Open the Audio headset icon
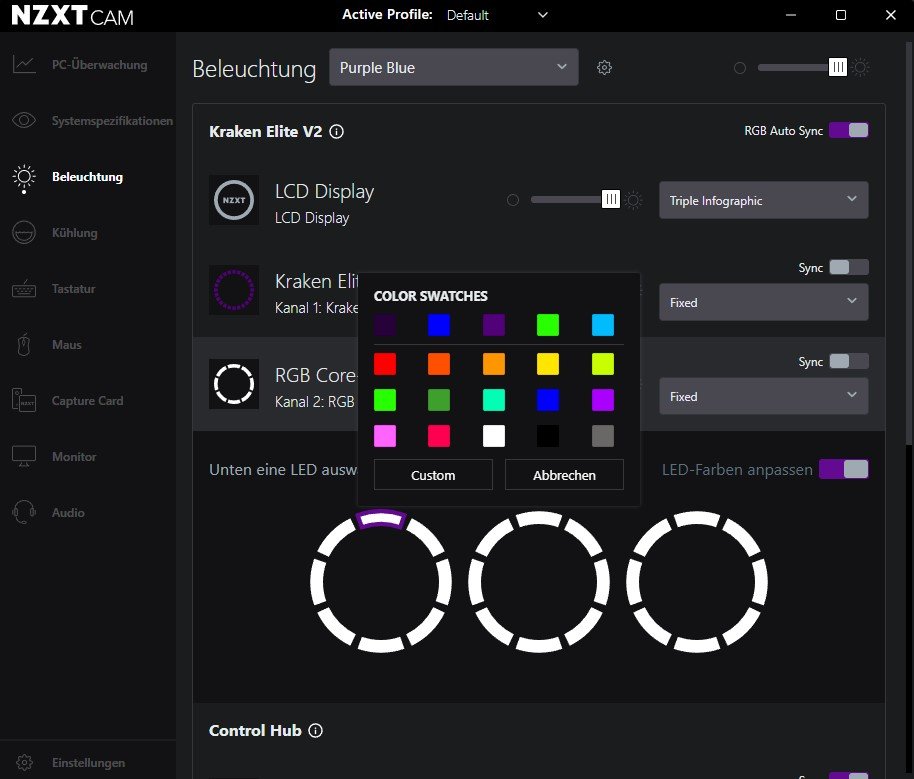Viewport: 914px width, 779px height. tap(24, 513)
